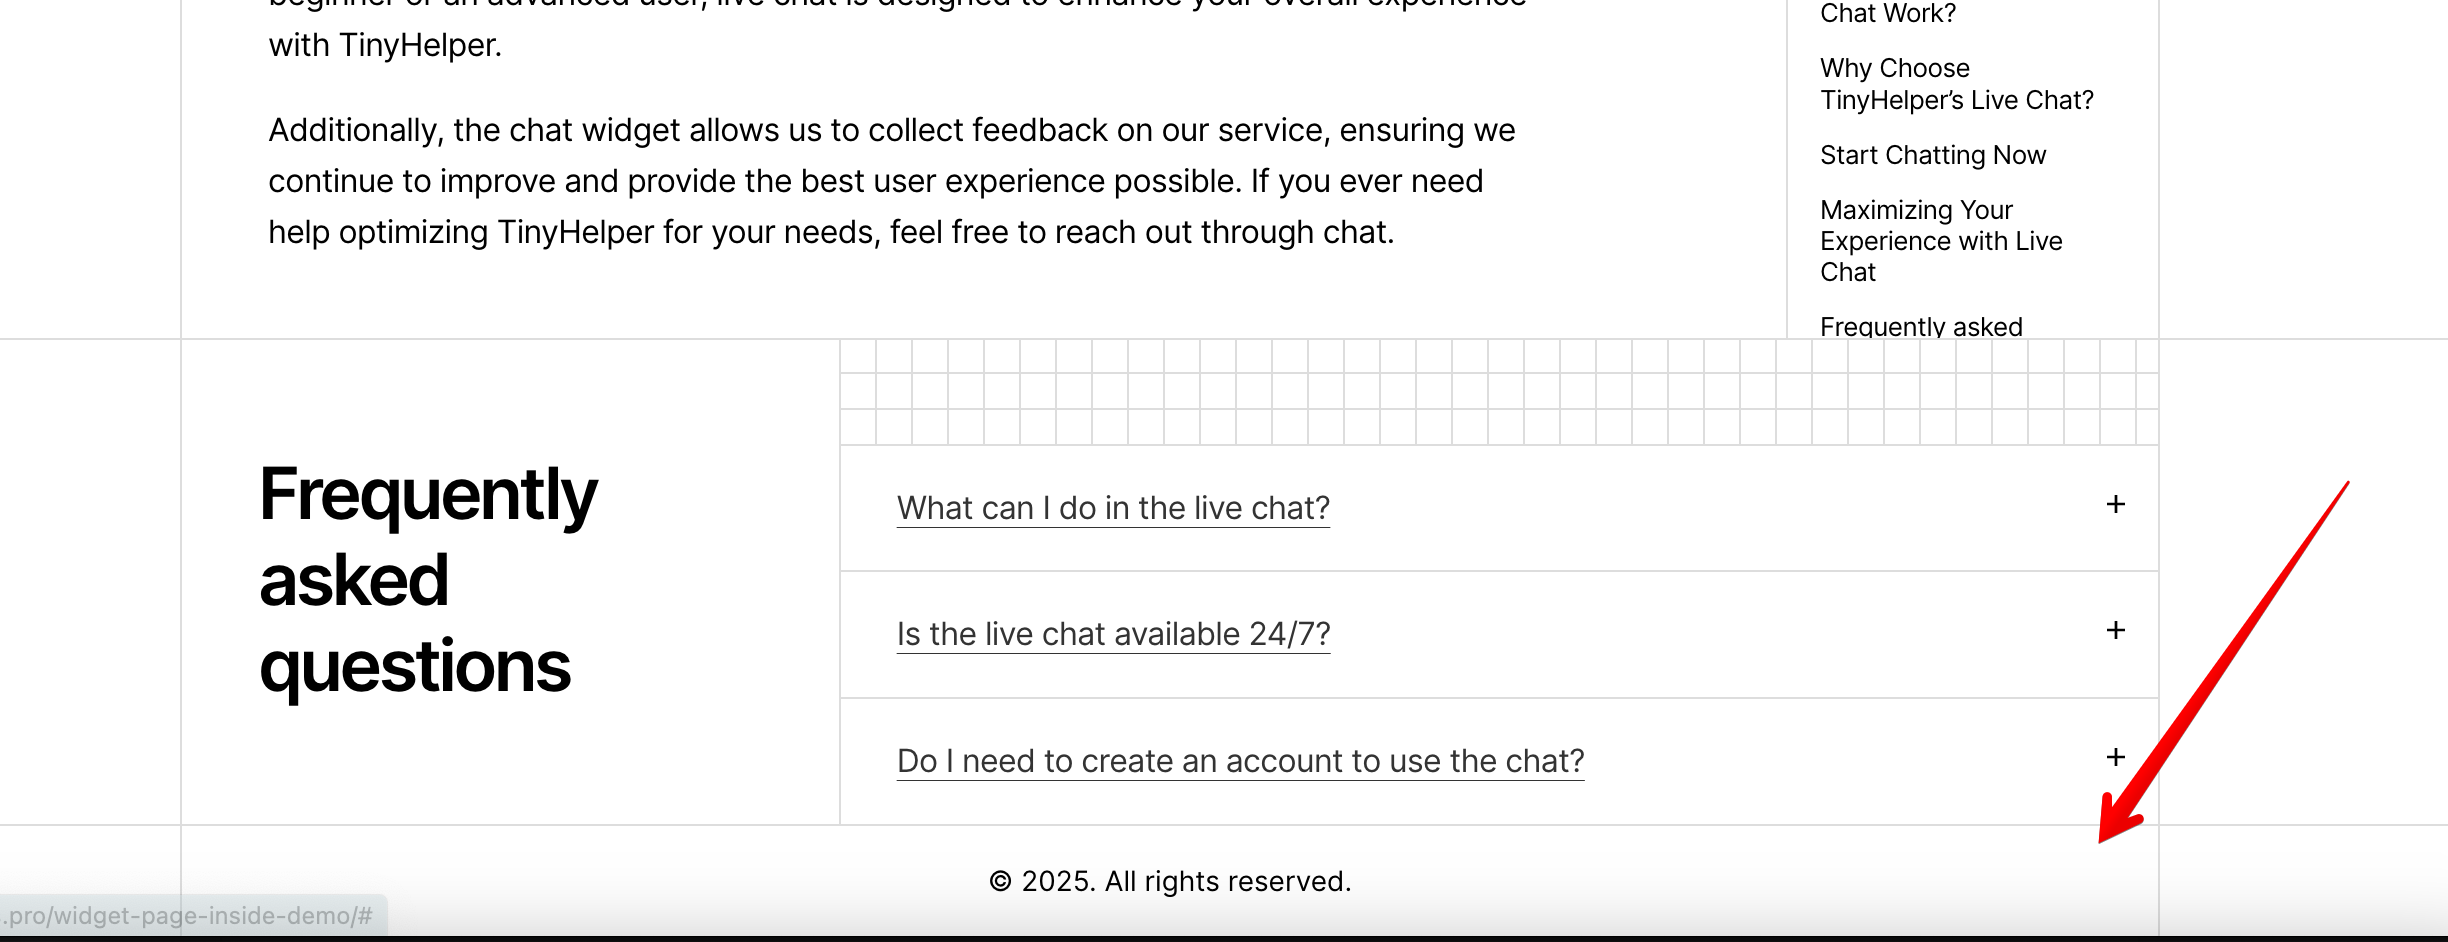Image resolution: width=2448 pixels, height=942 pixels.
Task: Open the "What can I do in the live chat?" question
Action: [1112, 508]
